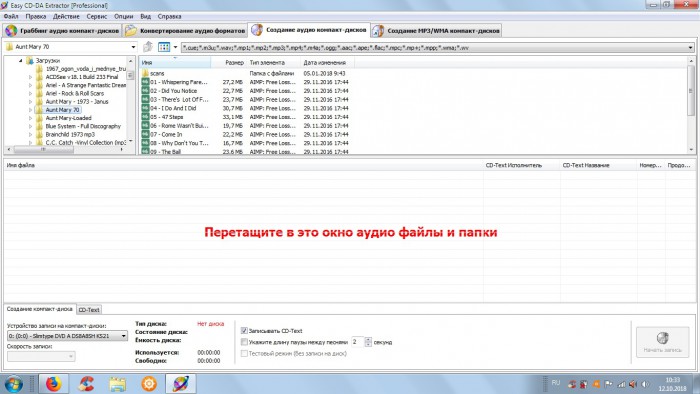Click the up-folder navigation icon
This screenshot has height=394, width=700.
point(148,46)
